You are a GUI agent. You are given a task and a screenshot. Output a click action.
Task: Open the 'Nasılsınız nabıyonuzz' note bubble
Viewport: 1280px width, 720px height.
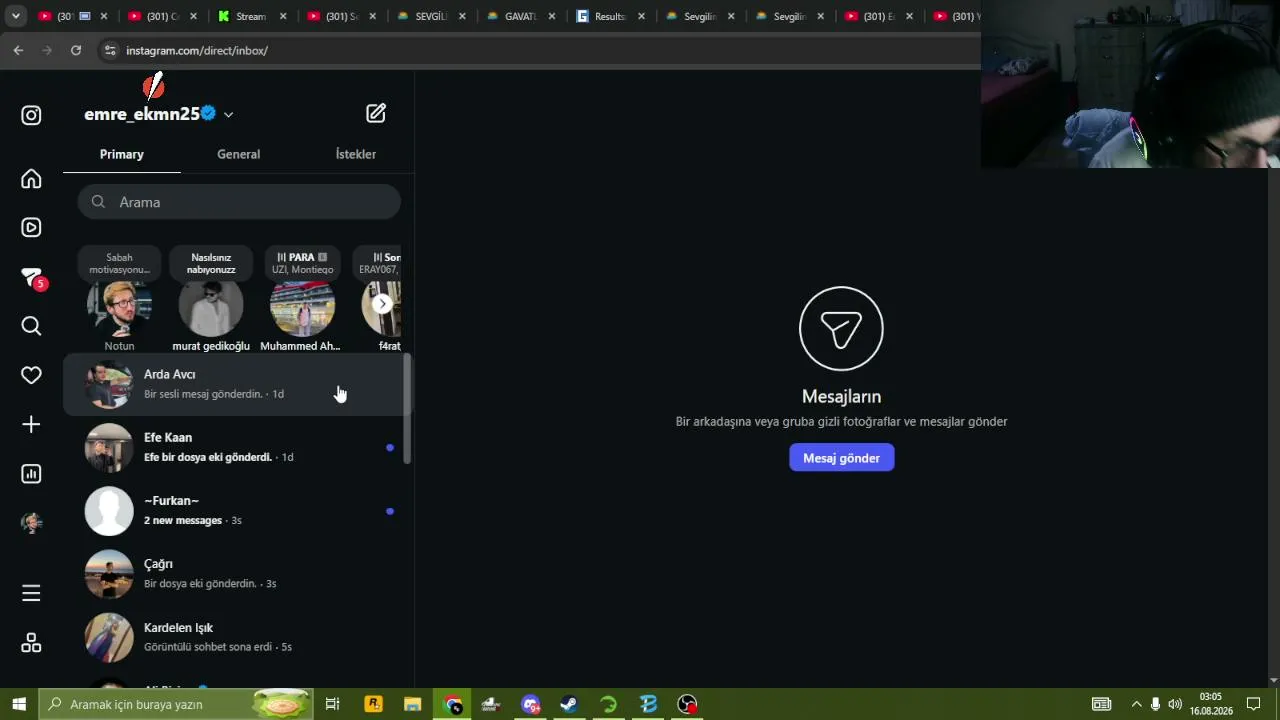tap(211, 263)
